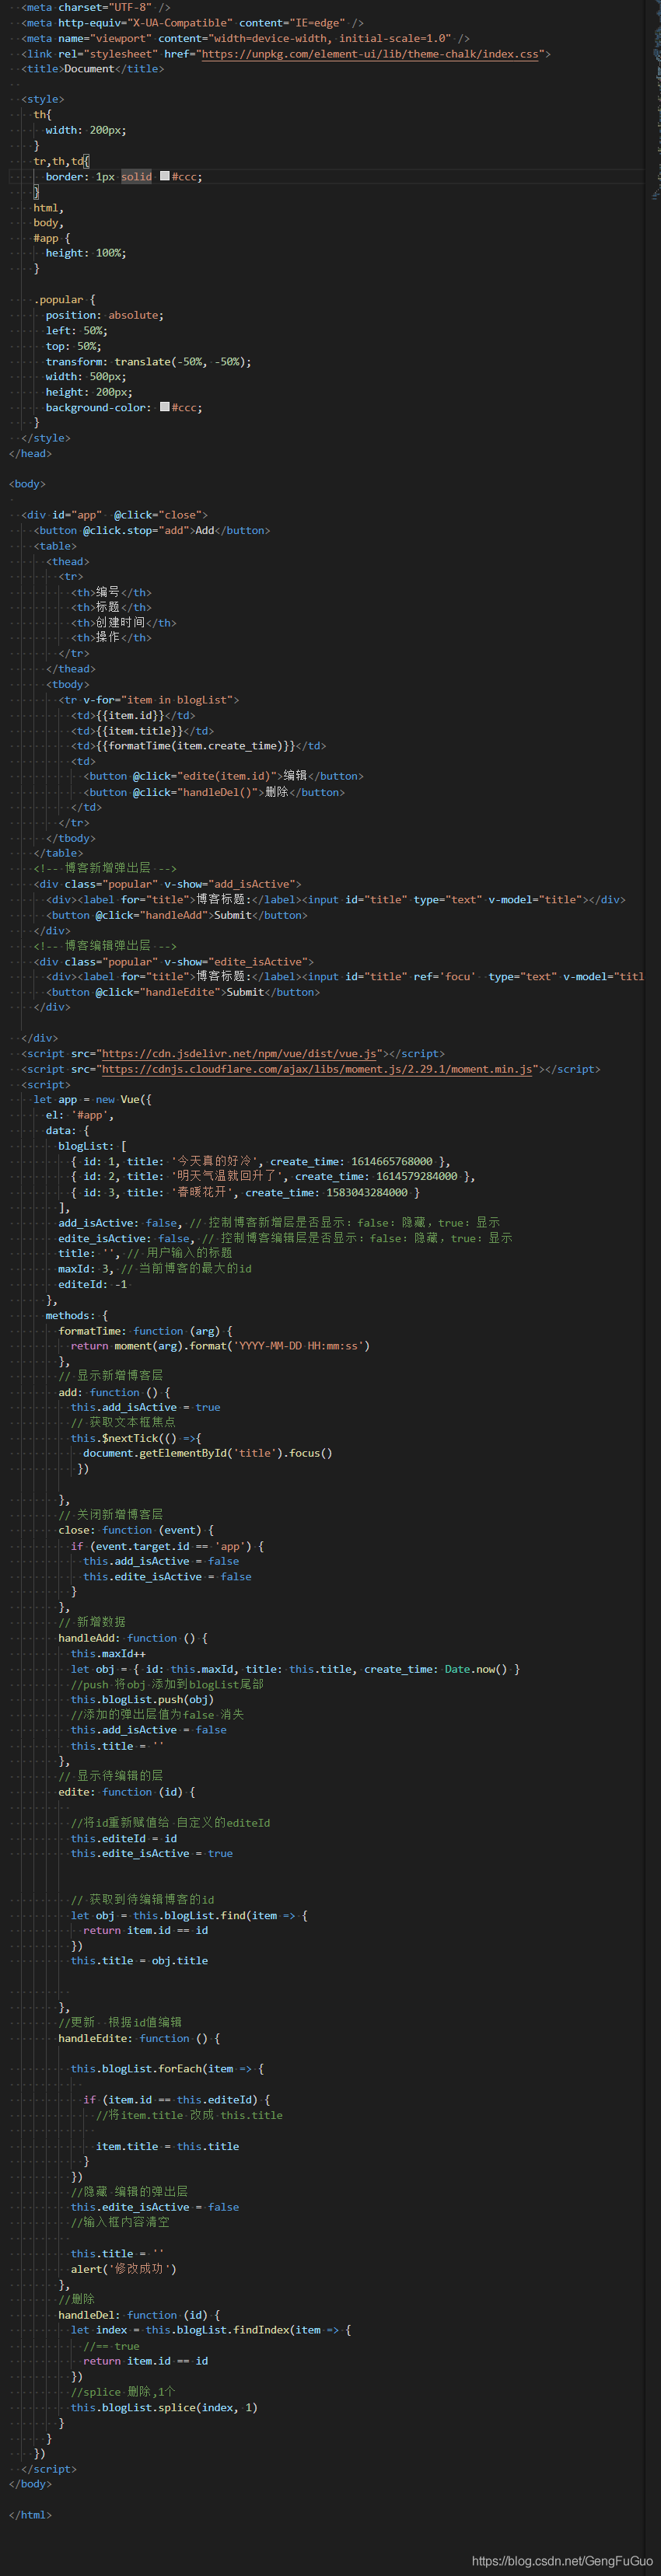Click the formatTime: function (arg) definition
Viewport: 661px width, 2576px height.
[145, 1331]
